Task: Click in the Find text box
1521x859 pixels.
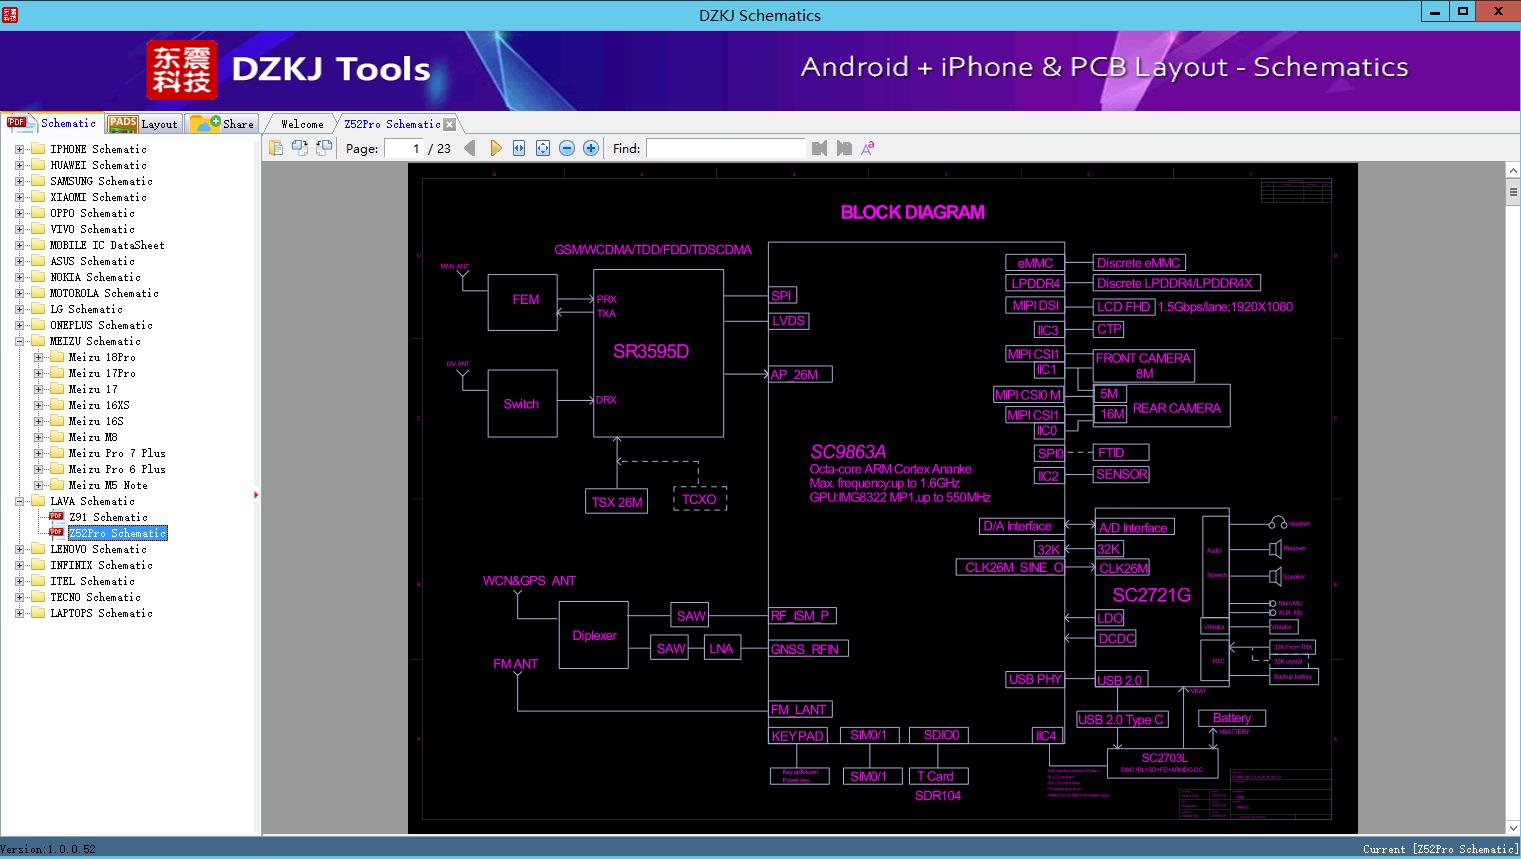Action: pos(725,148)
